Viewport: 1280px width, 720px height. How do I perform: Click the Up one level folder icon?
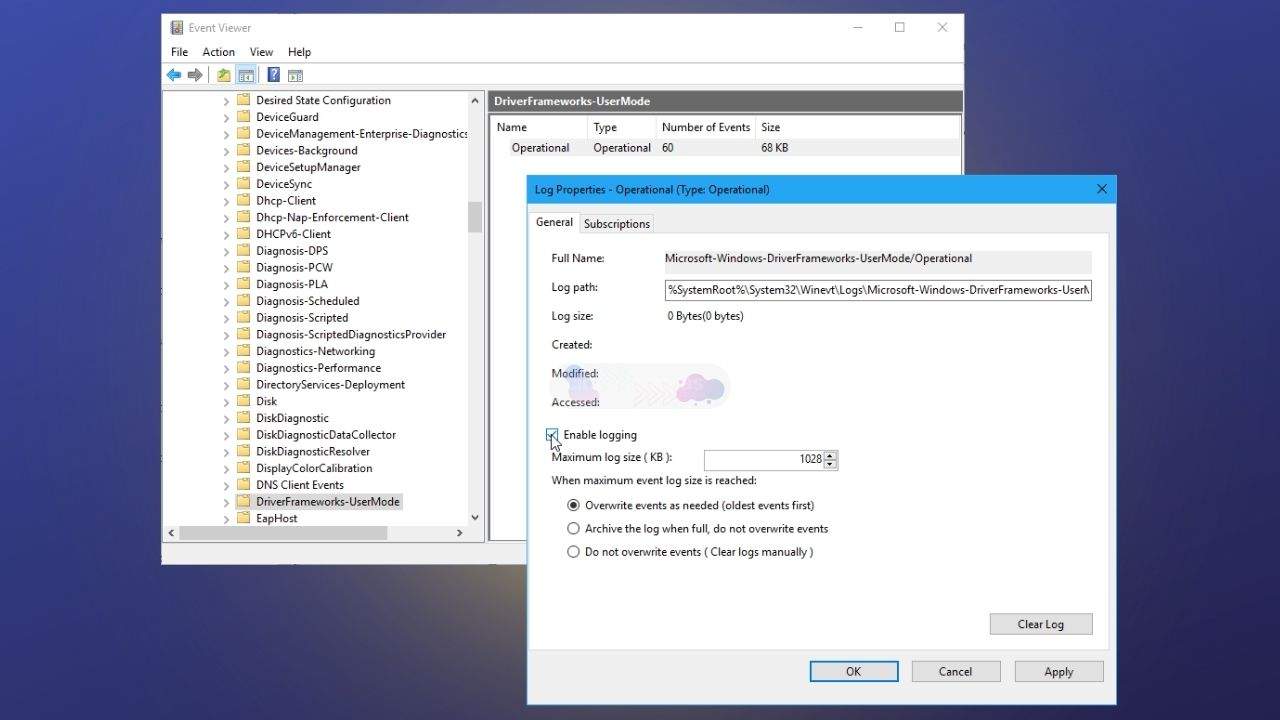[x=224, y=75]
